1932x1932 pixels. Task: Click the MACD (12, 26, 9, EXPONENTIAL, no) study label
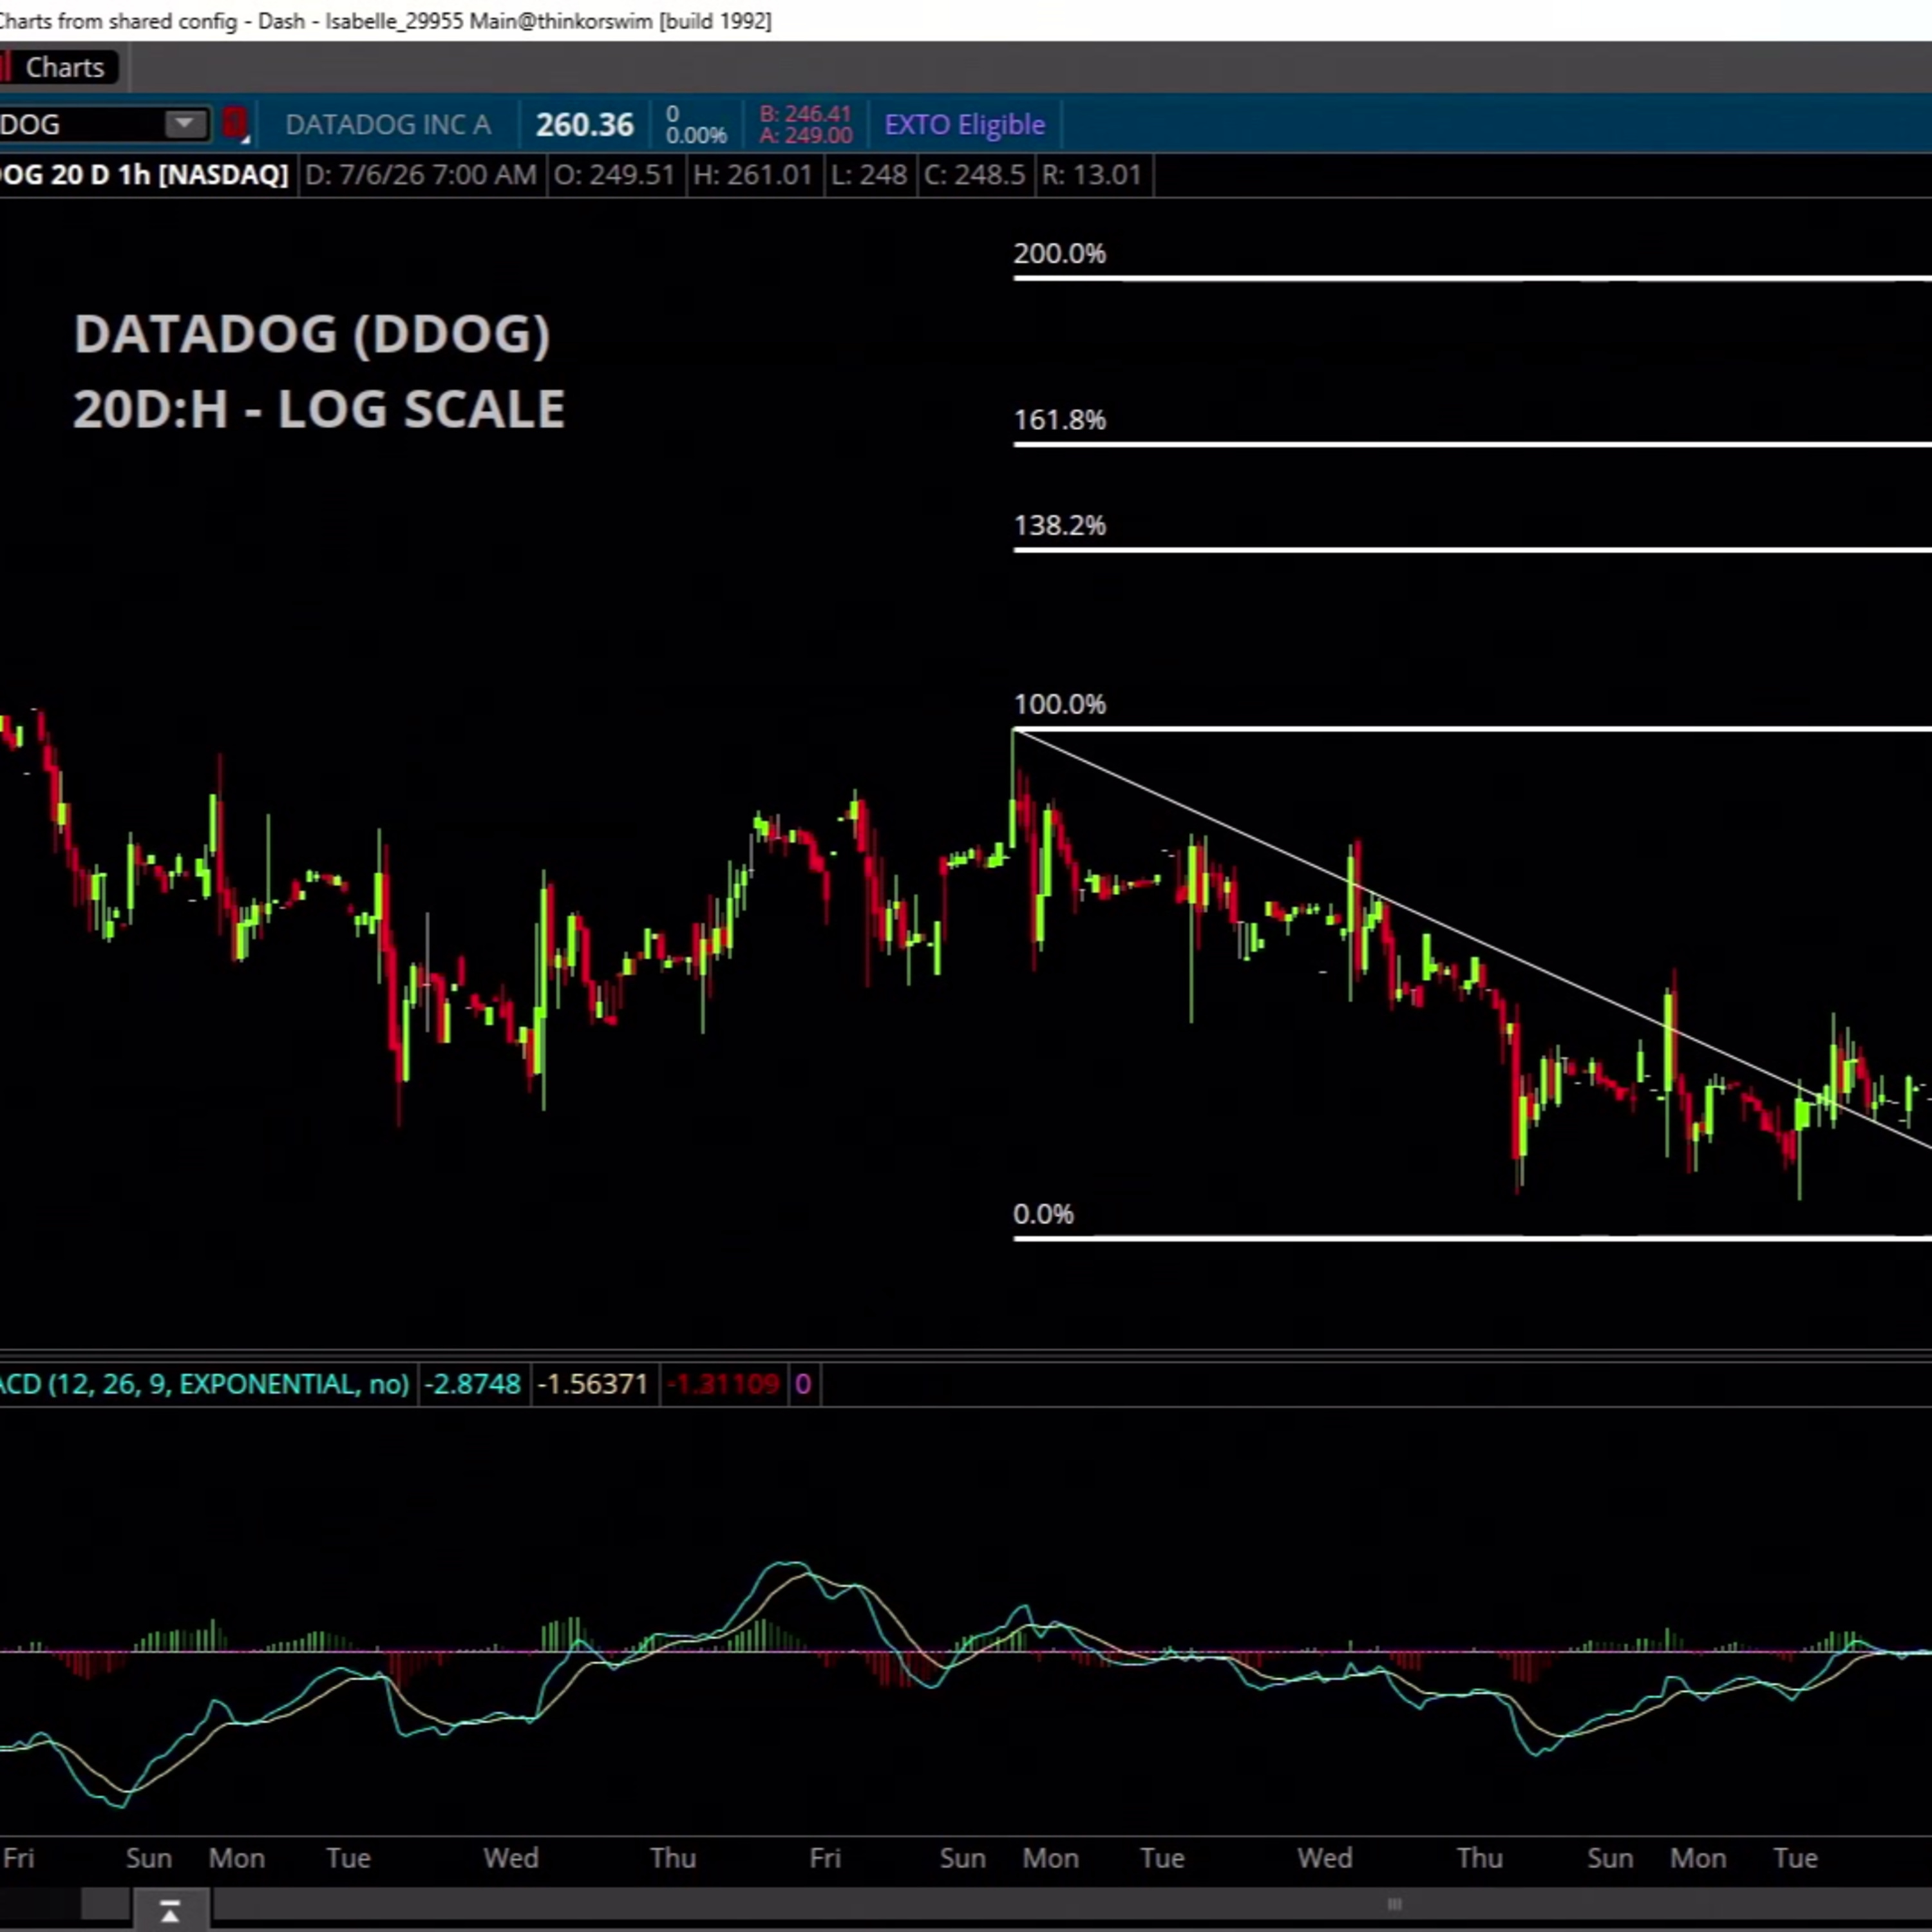pyautogui.click(x=204, y=1384)
